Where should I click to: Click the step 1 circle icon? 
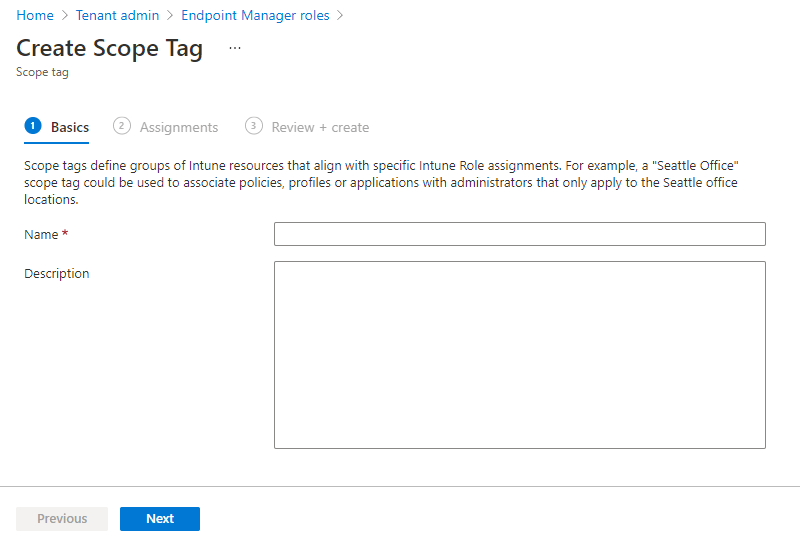(33, 126)
